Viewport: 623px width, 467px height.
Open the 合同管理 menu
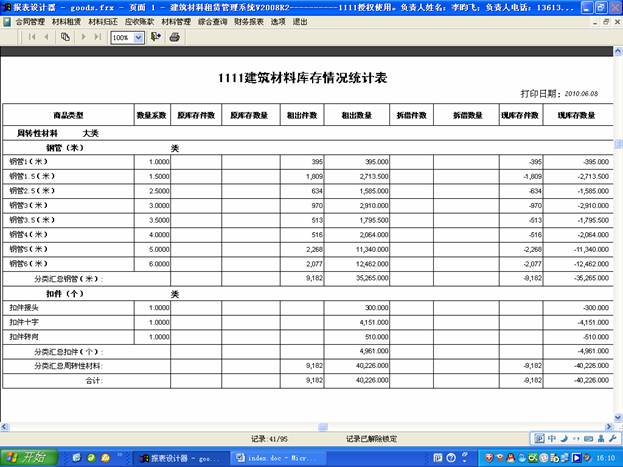click(x=30, y=20)
